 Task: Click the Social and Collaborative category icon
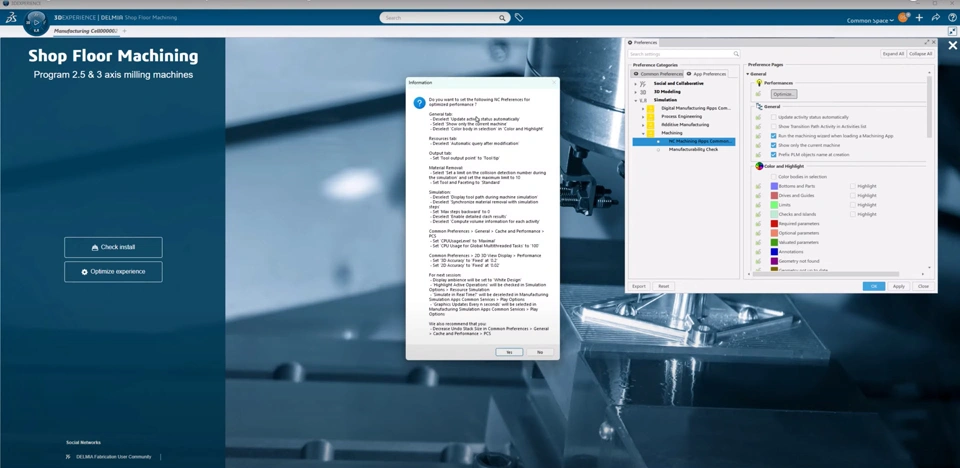pyautogui.click(x=643, y=83)
